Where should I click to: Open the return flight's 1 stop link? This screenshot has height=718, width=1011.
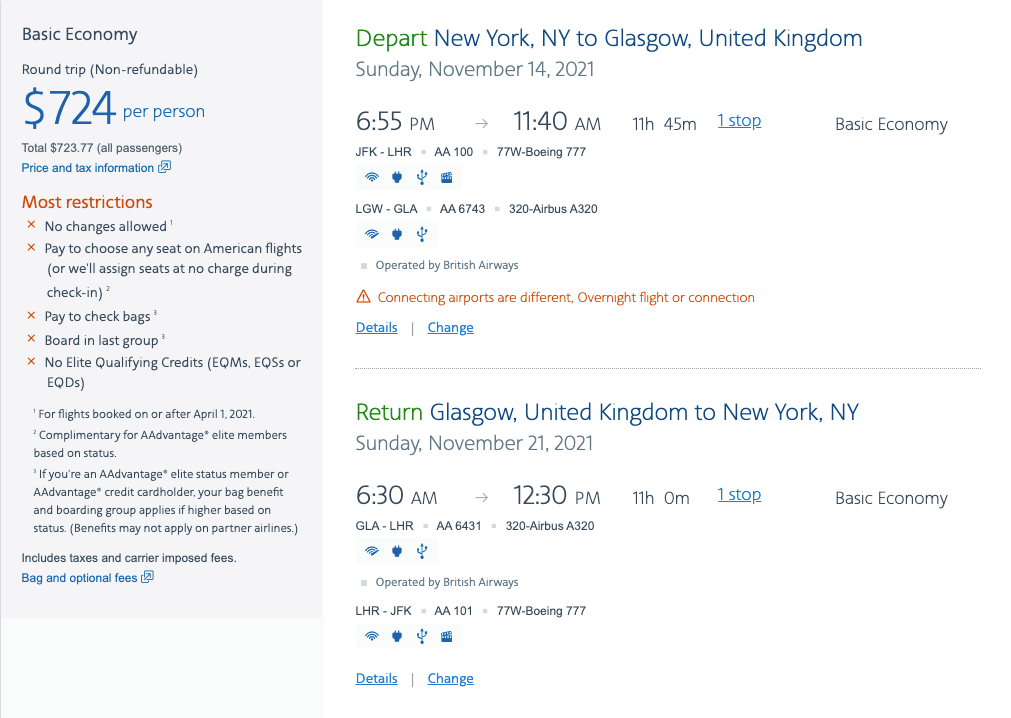(x=739, y=494)
